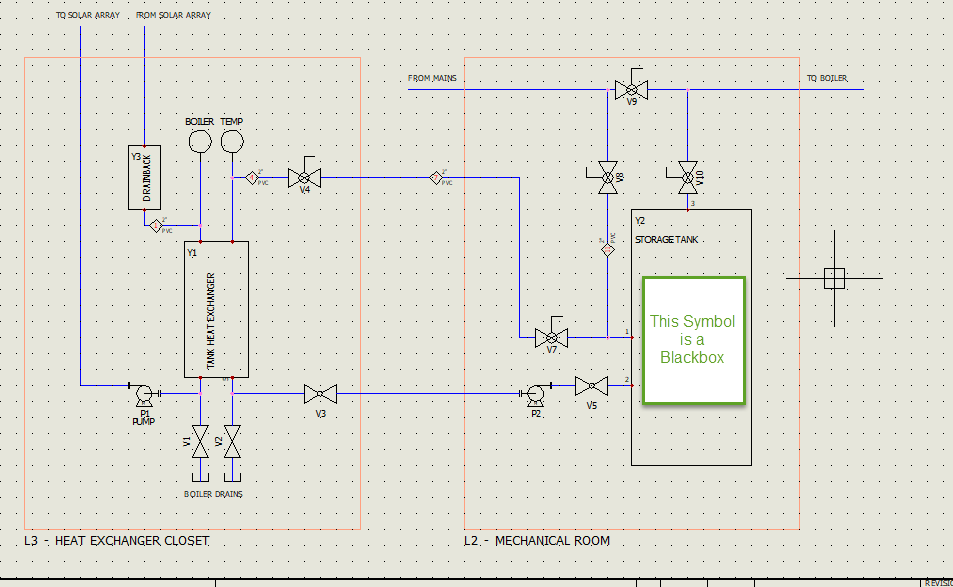Select the BOILER gauge circle
This screenshot has width=953, height=587.
(200, 142)
